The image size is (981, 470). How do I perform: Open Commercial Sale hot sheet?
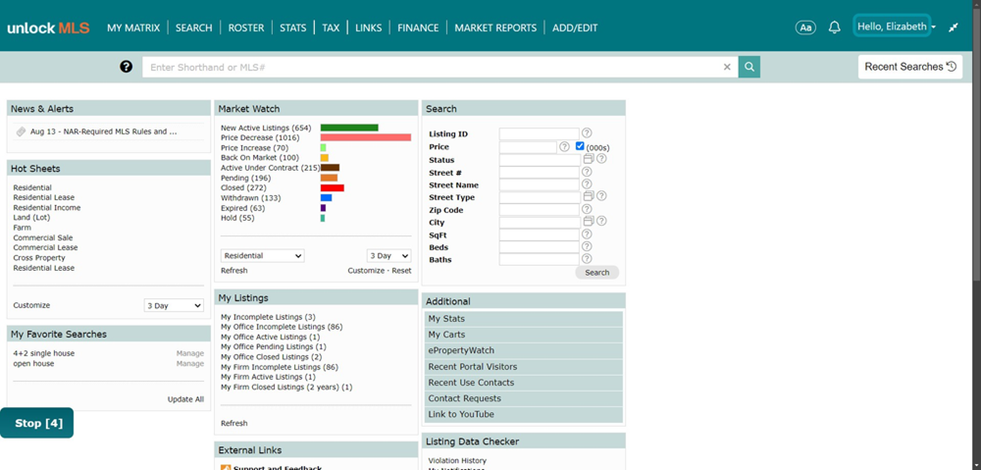pos(43,238)
